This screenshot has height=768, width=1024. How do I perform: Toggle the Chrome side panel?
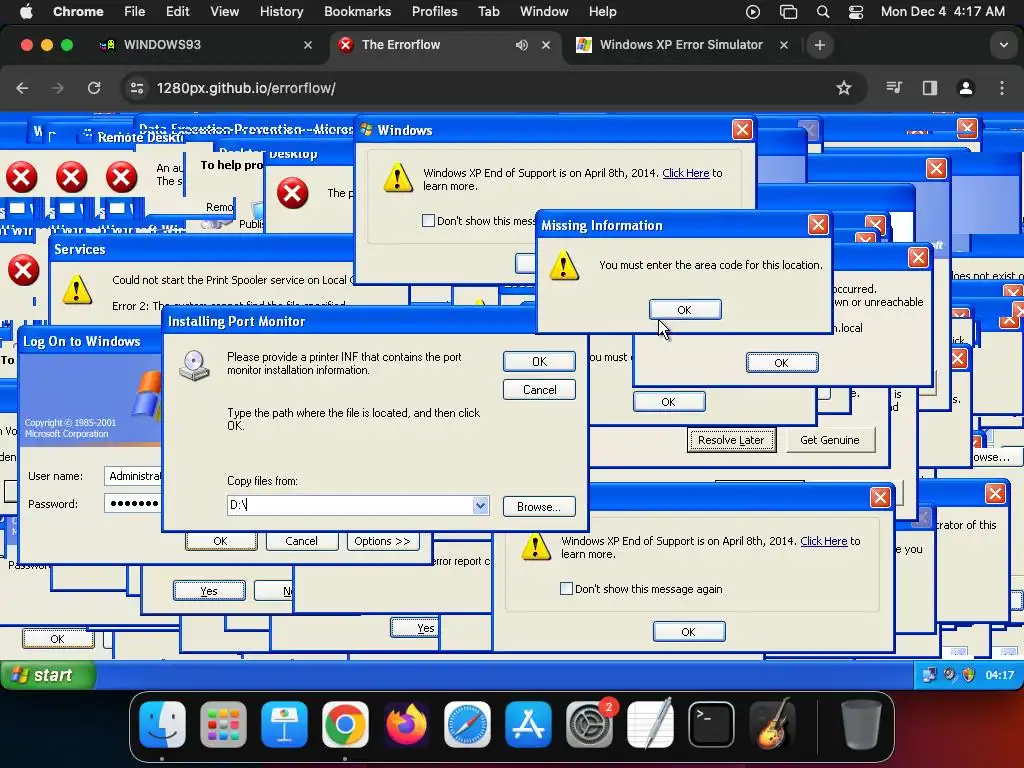click(930, 88)
